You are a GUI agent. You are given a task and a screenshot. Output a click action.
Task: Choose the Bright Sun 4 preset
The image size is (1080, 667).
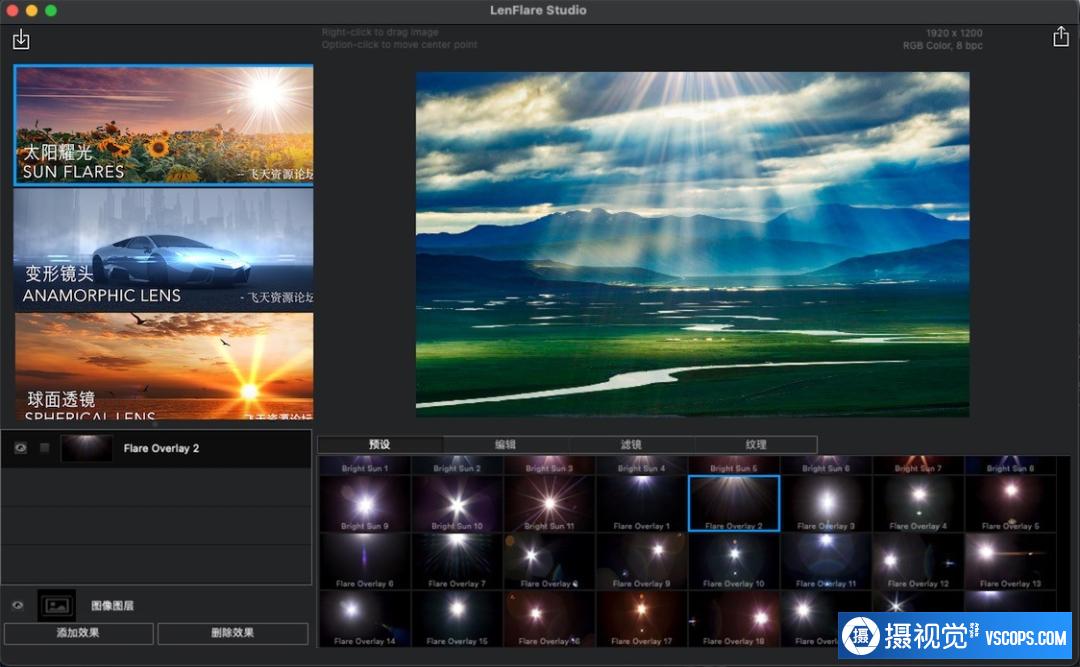(x=642, y=465)
